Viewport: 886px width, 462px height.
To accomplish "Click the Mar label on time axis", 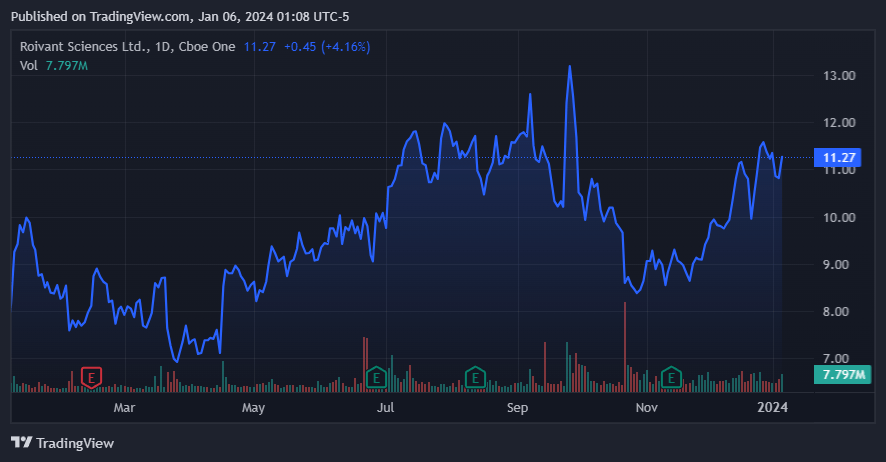I will coord(124,408).
